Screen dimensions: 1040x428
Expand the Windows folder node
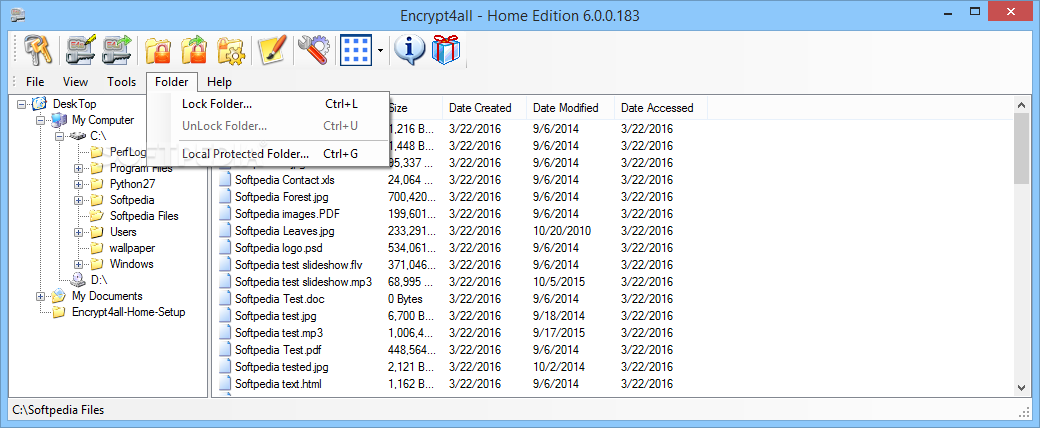click(78, 263)
